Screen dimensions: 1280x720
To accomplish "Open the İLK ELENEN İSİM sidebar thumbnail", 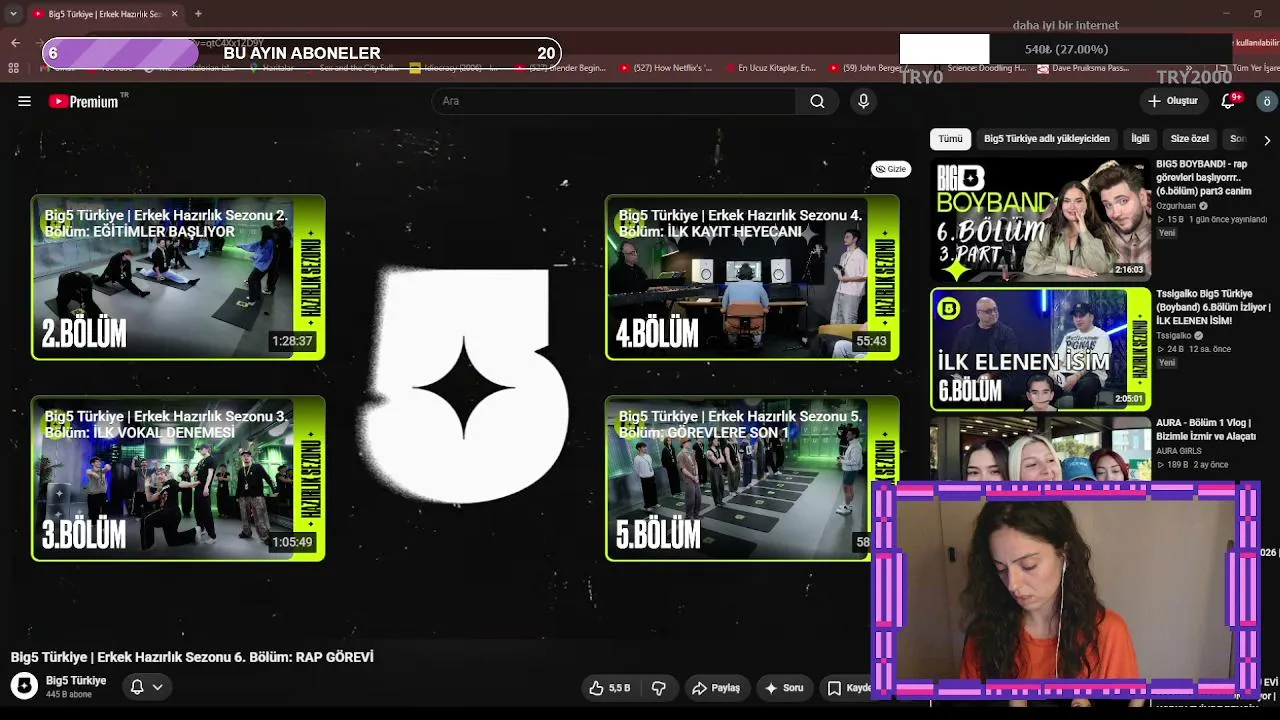I will coord(1040,350).
